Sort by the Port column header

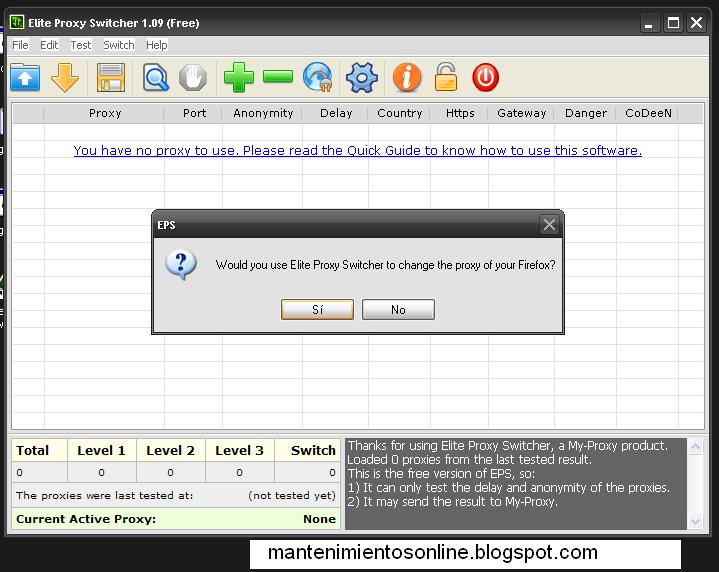point(194,113)
